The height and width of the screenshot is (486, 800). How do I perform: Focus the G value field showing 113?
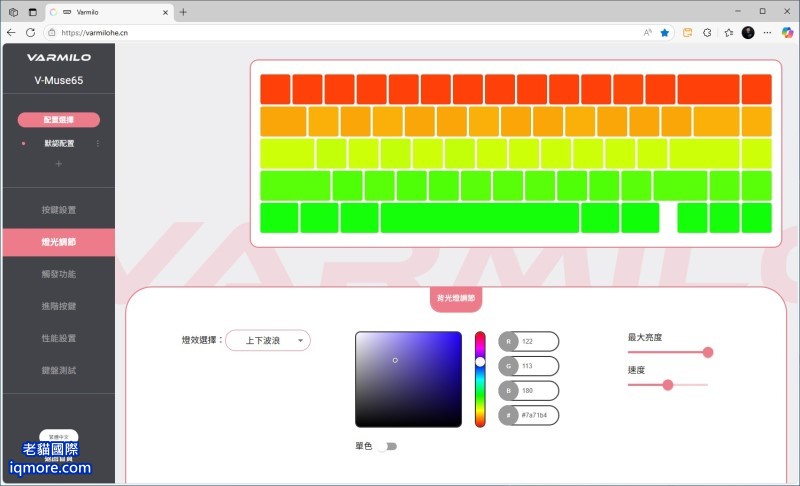[529, 366]
